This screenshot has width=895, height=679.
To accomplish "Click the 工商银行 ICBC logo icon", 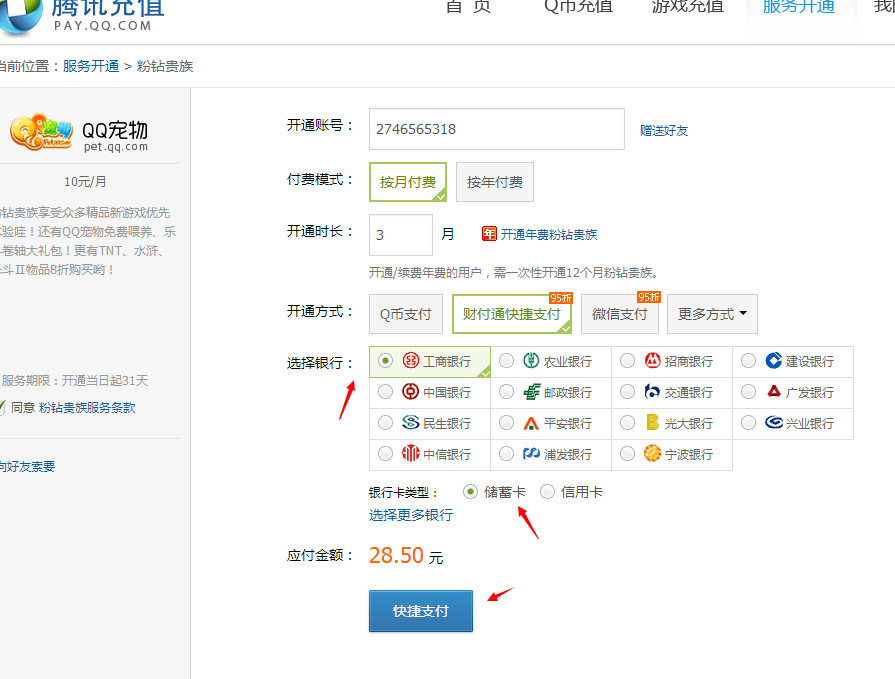I will pyautogui.click(x=410, y=361).
